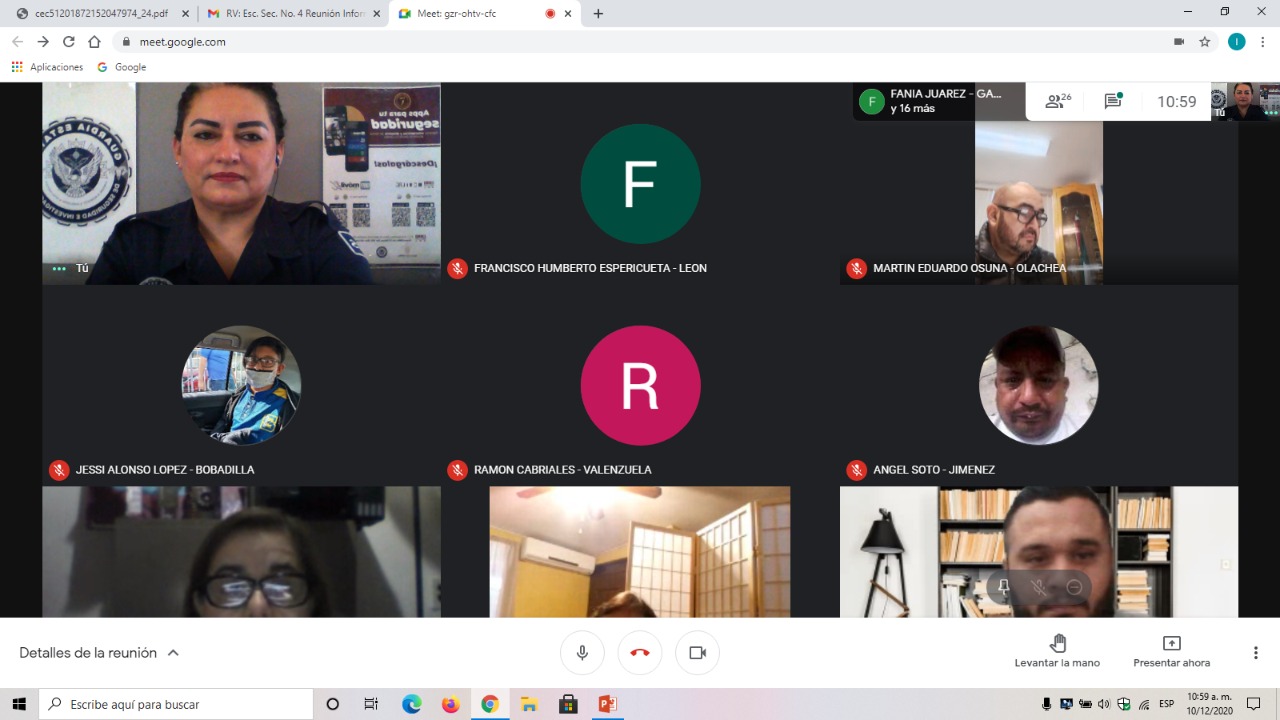Bookmark this page with the star icon
This screenshot has height=720, width=1280.
click(x=1205, y=42)
